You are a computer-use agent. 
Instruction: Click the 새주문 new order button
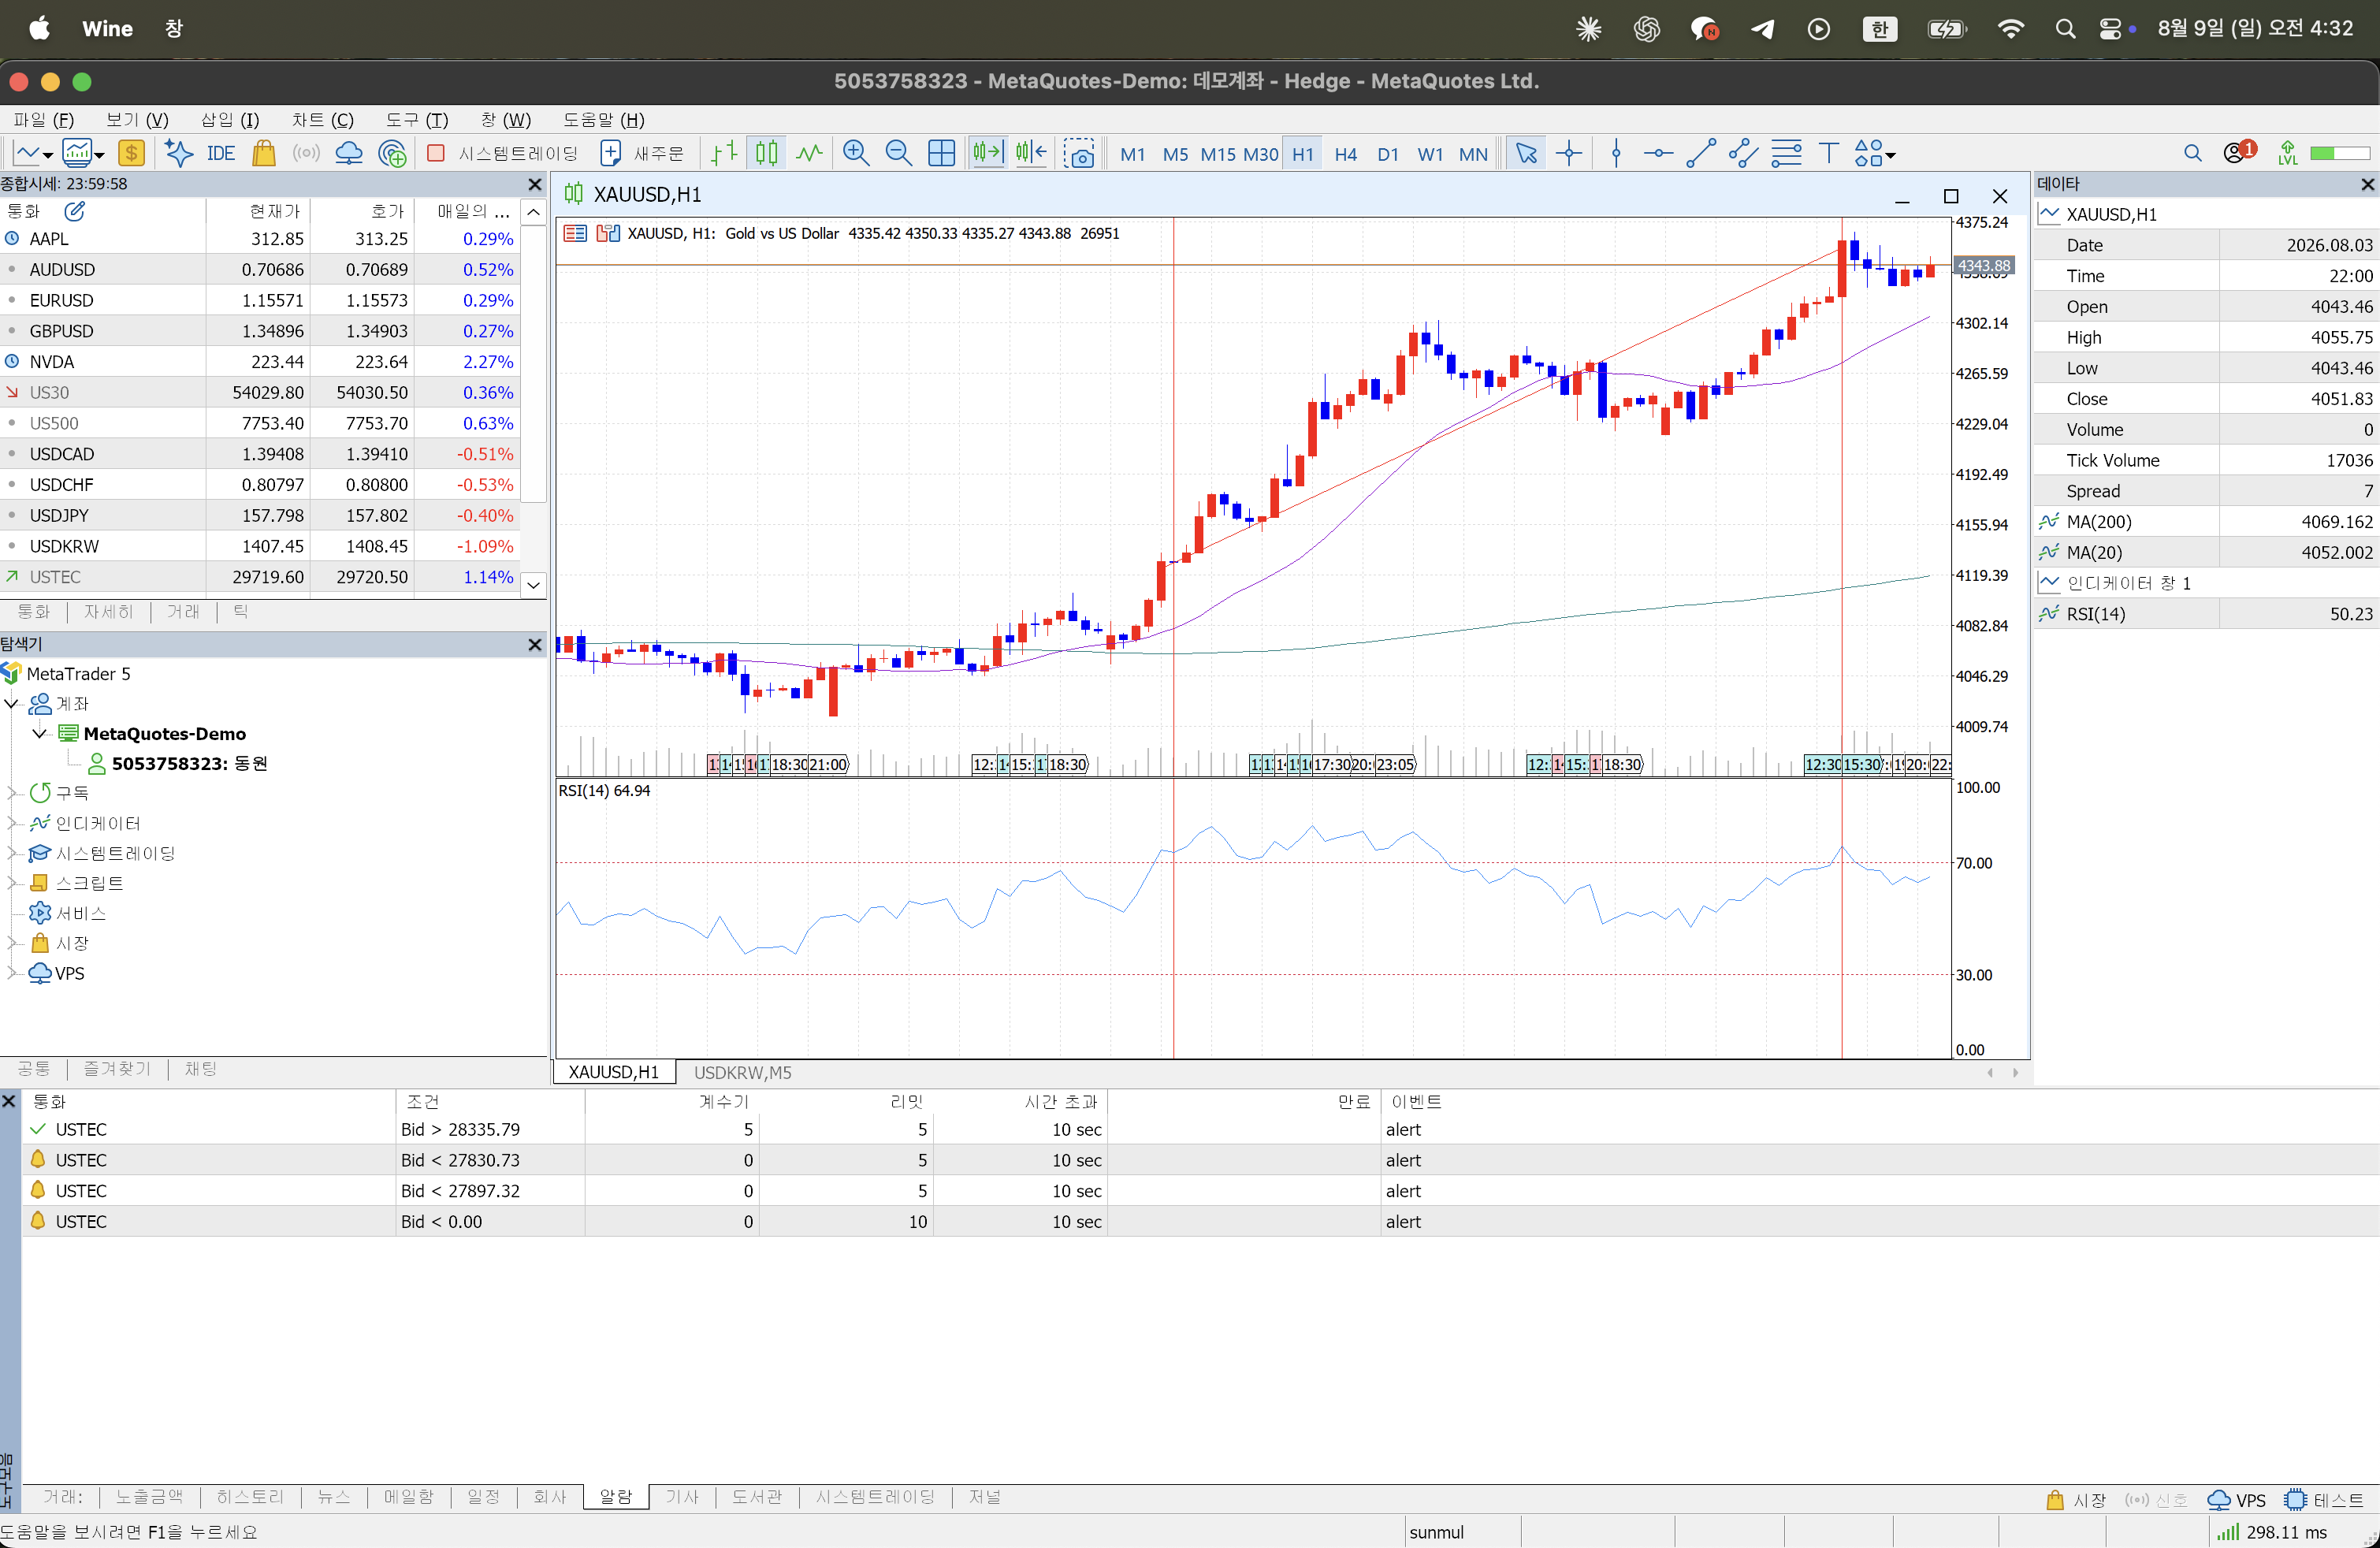[x=642, y=153]
